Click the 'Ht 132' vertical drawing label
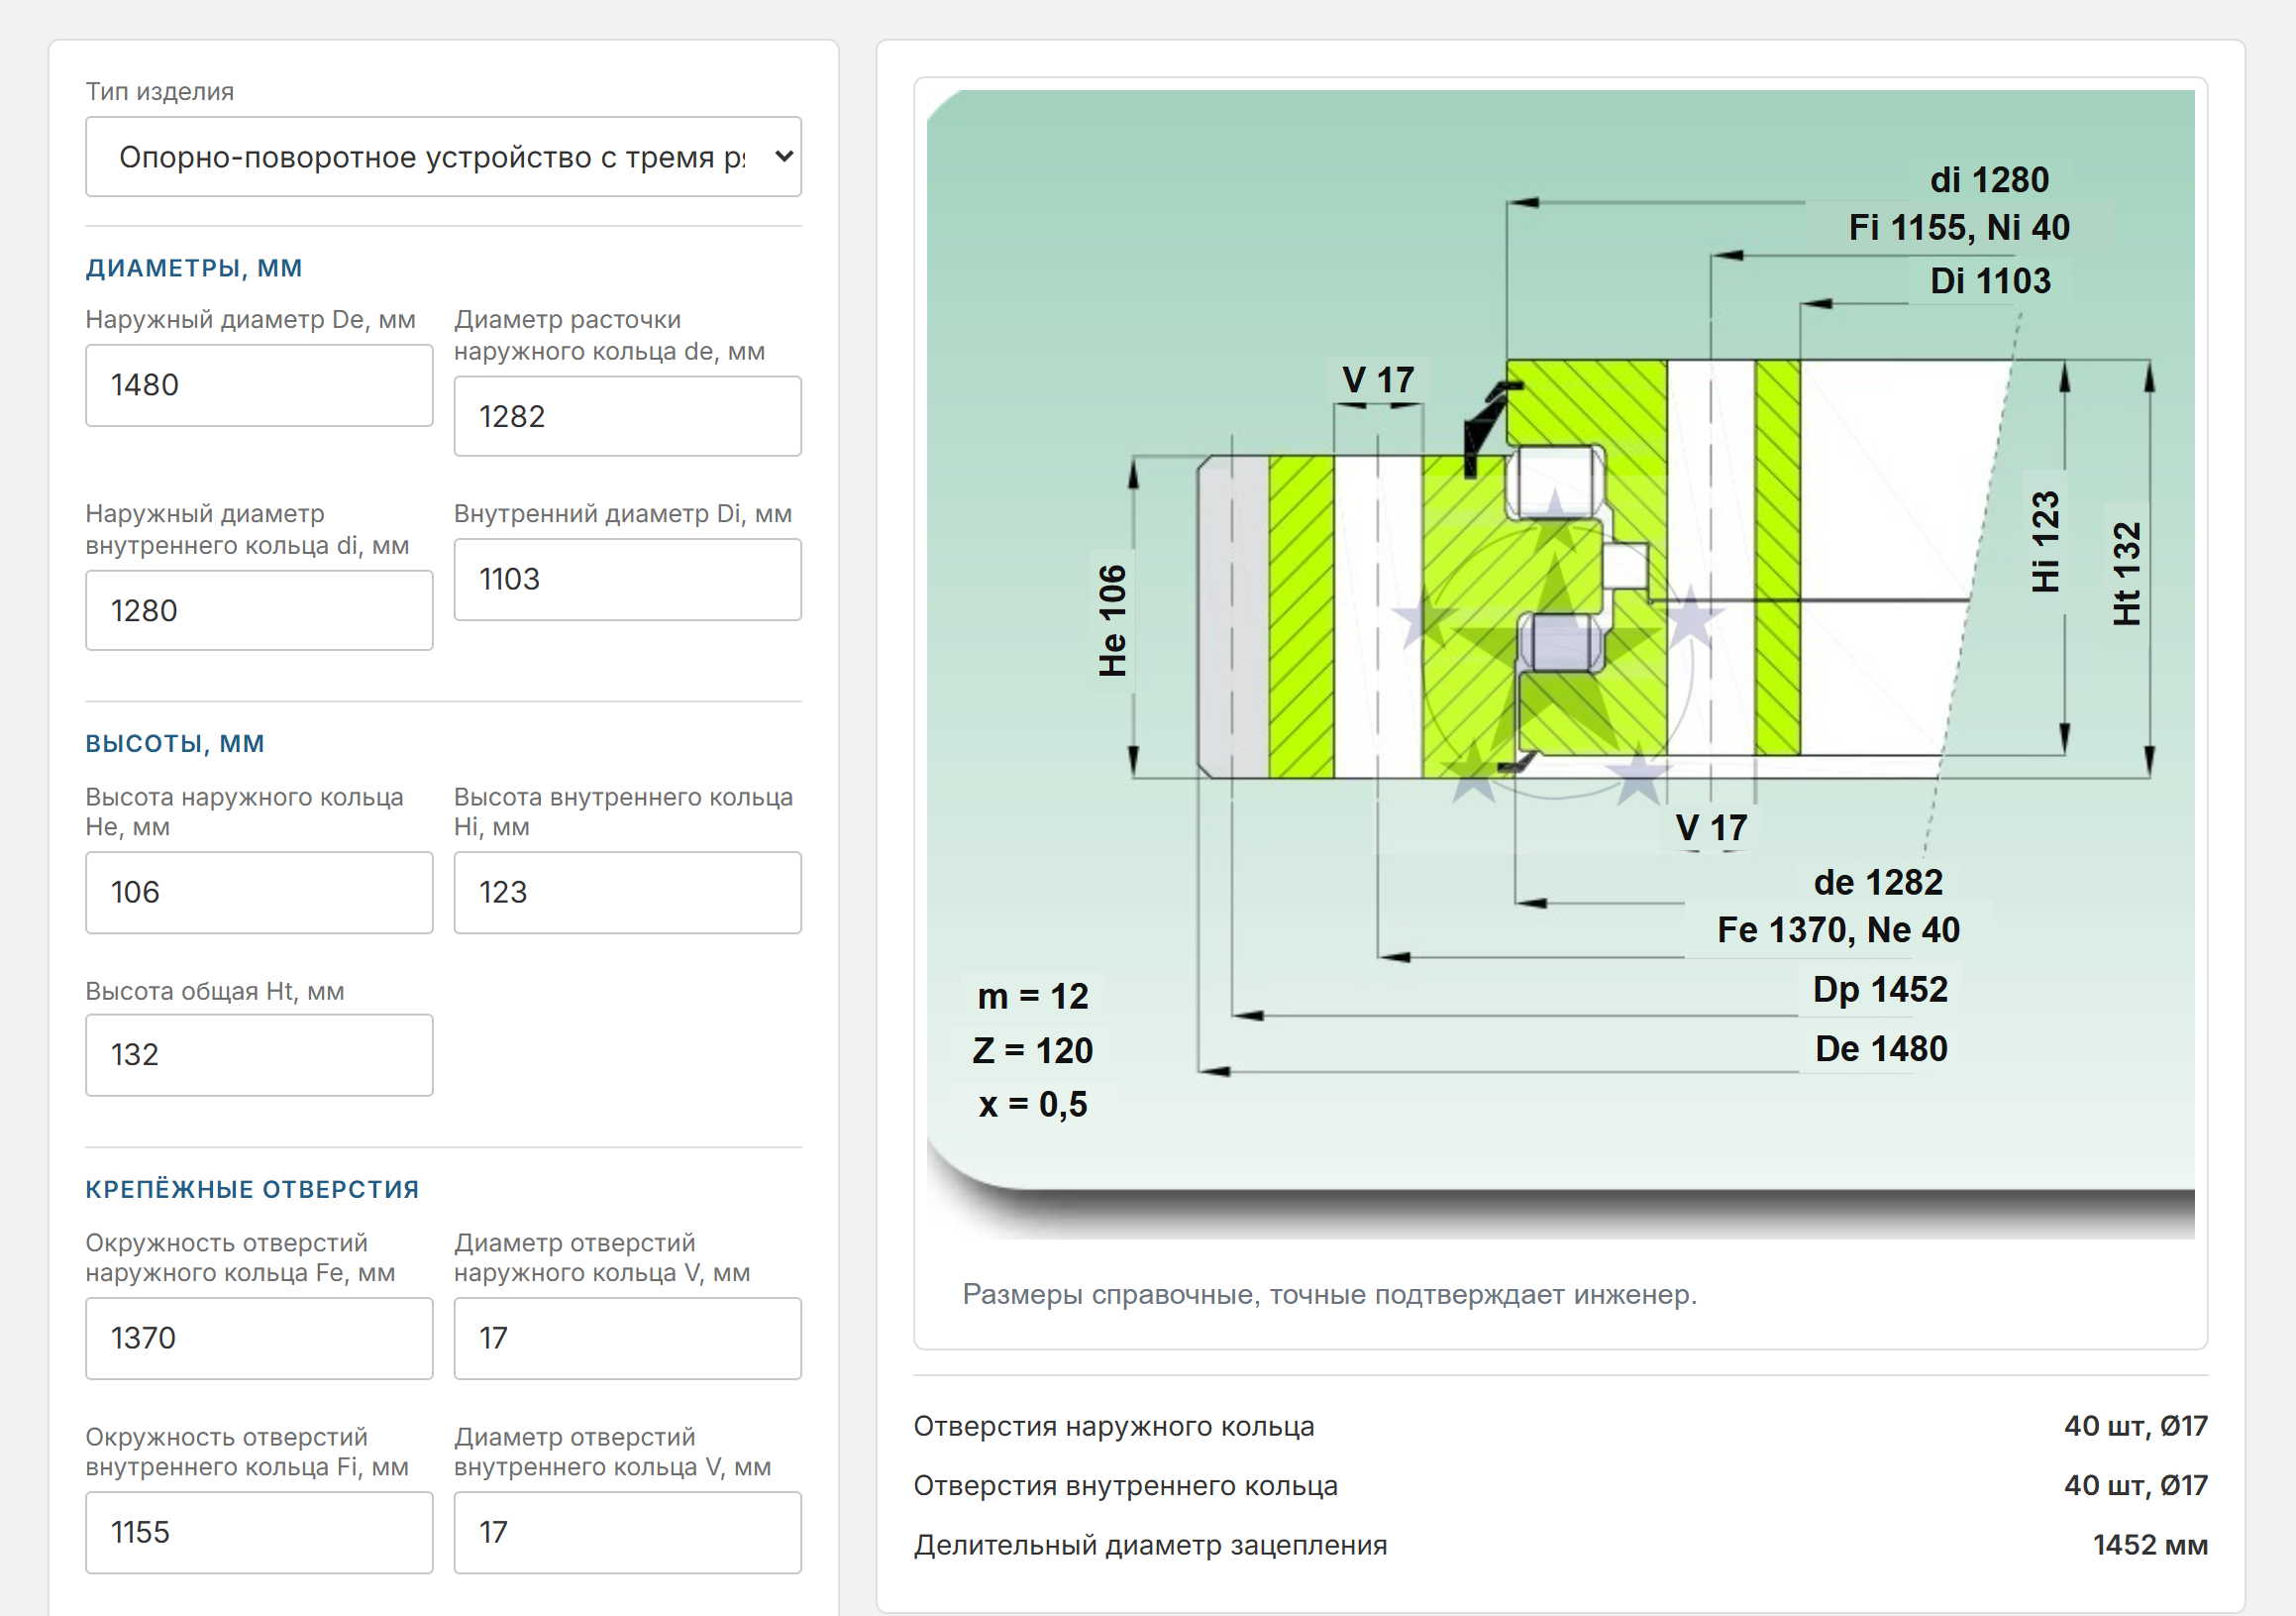This screenshot has height=1616, width=2296. (x=2126, y=574)
